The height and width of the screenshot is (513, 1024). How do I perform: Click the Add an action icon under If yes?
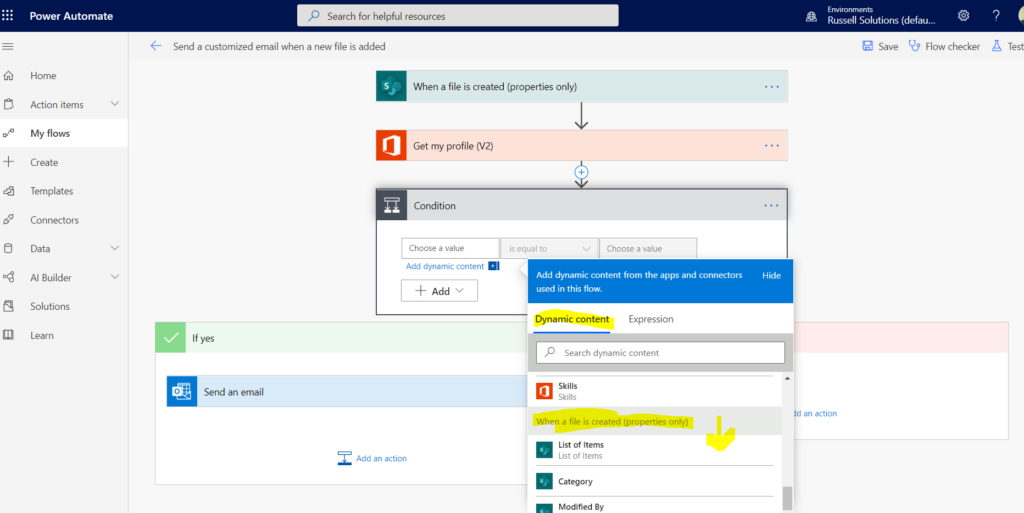345,458
